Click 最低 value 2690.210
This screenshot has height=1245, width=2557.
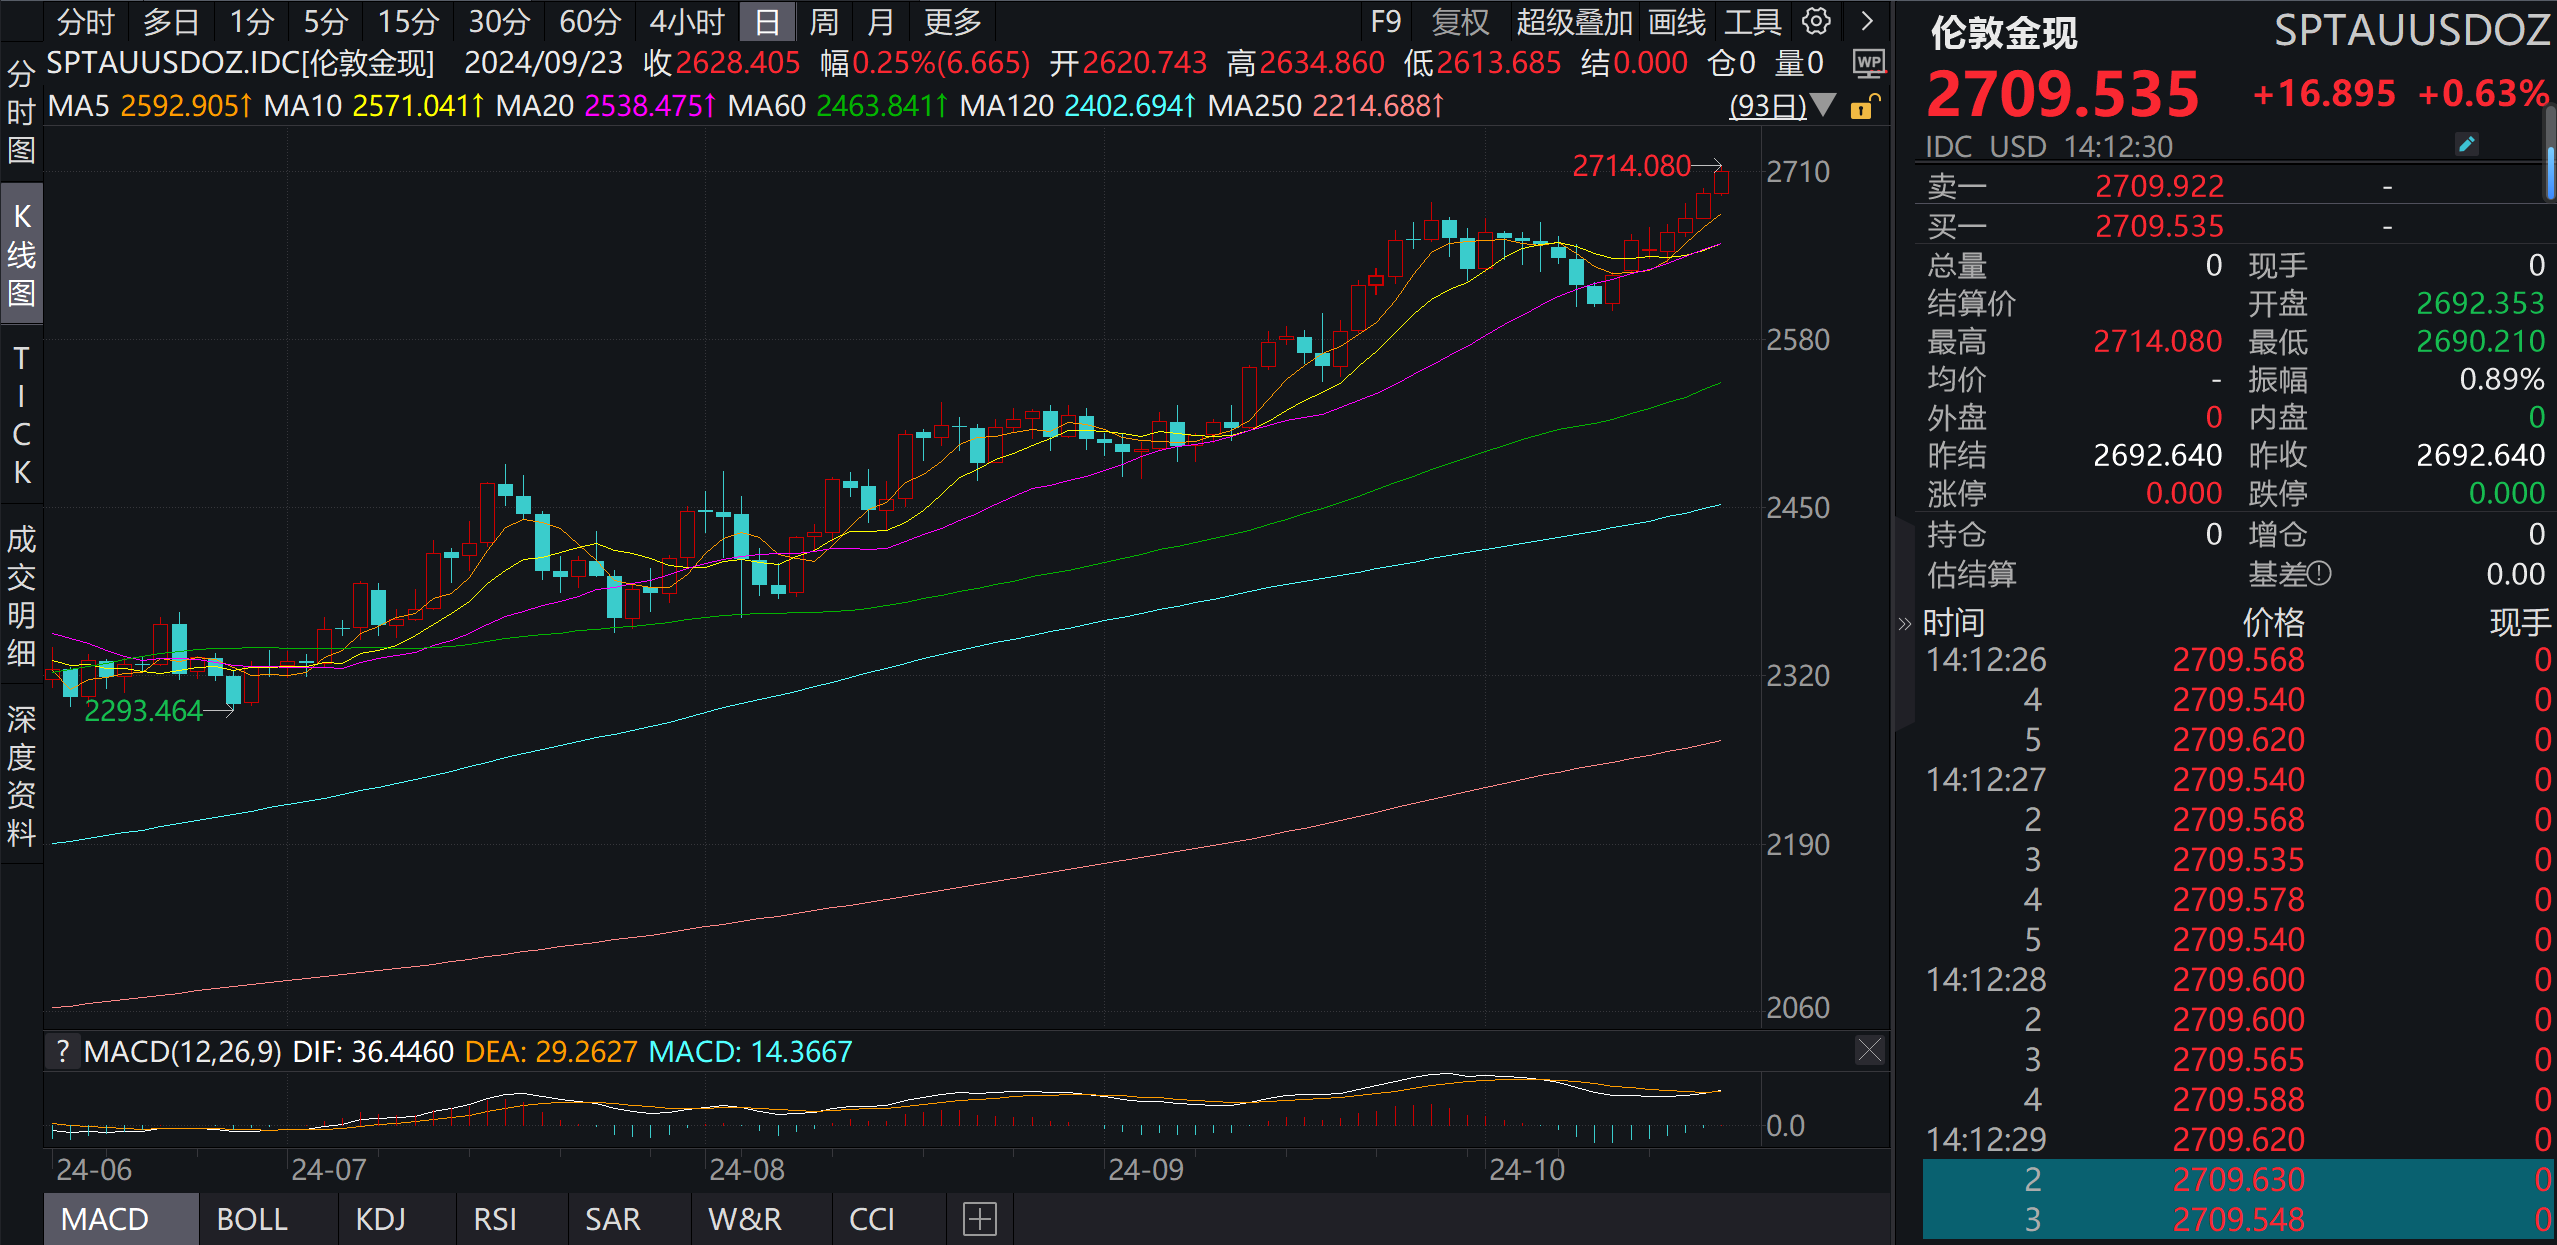coord(2480,341)
